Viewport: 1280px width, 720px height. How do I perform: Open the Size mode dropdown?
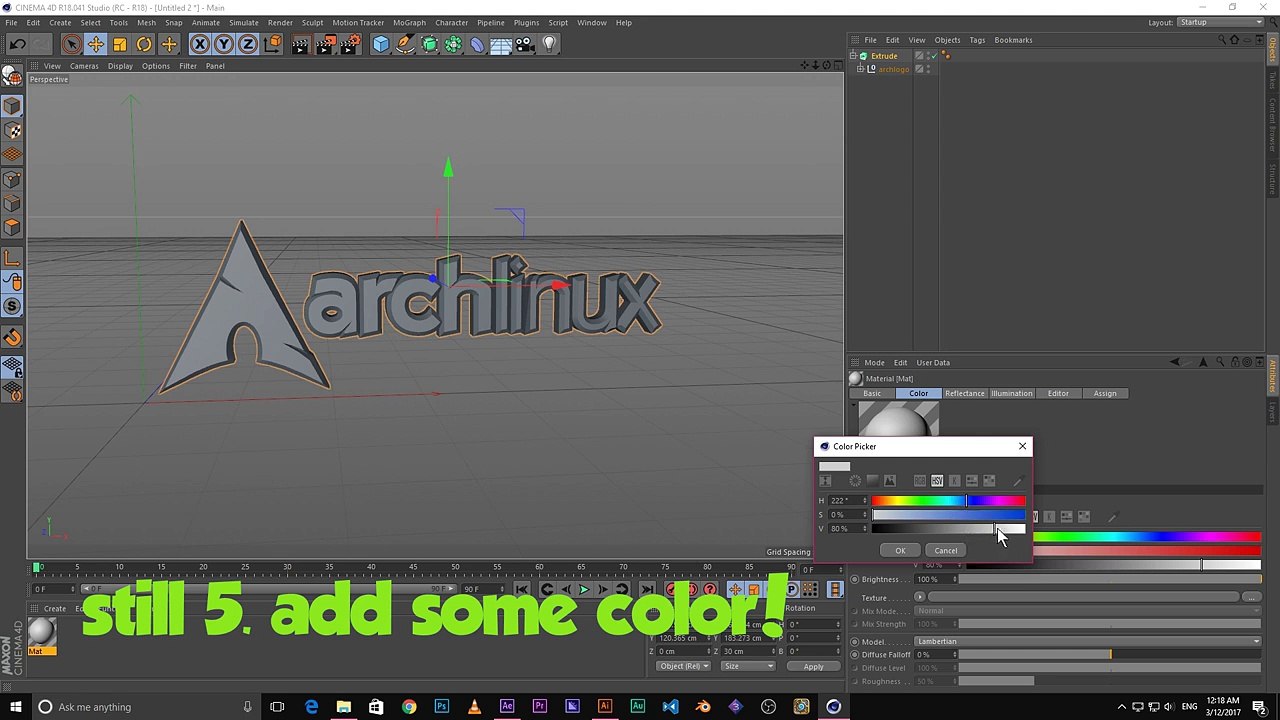pyautogui.click(x=749, y=667)
